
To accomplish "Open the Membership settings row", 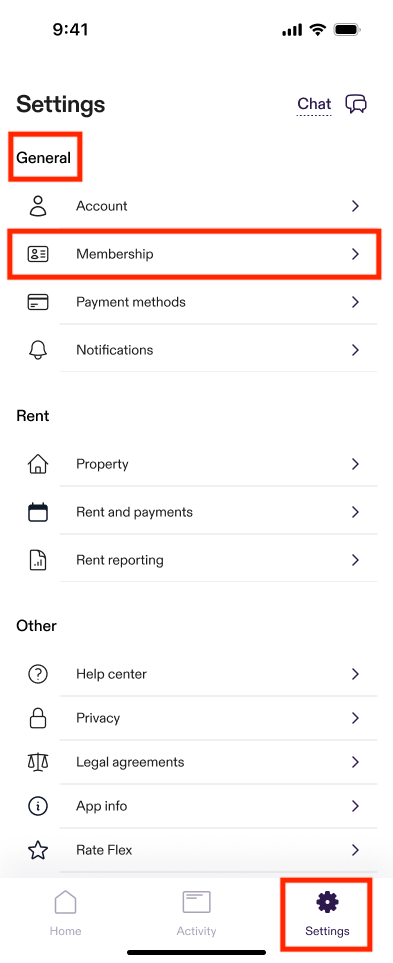I will 195,254.
